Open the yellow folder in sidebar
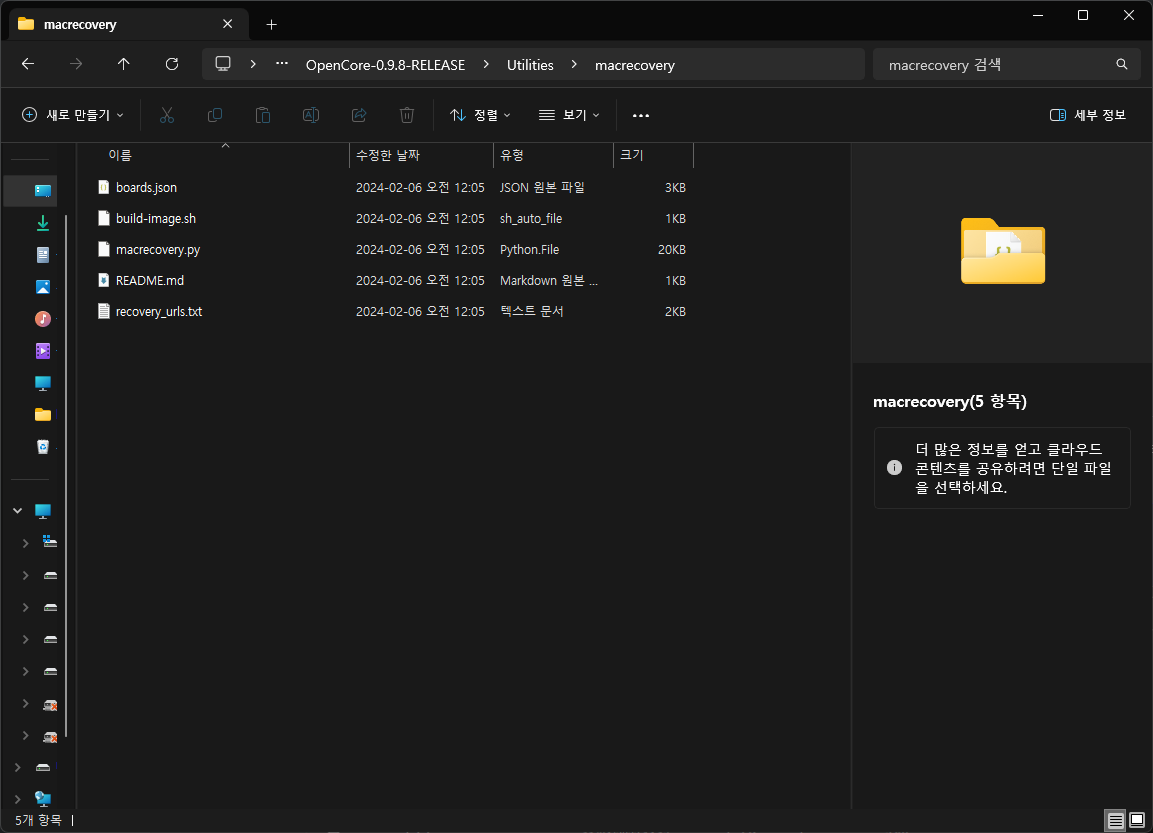Image resolution: width=1153 pixels, height=833 pixels. click(43, 415)
